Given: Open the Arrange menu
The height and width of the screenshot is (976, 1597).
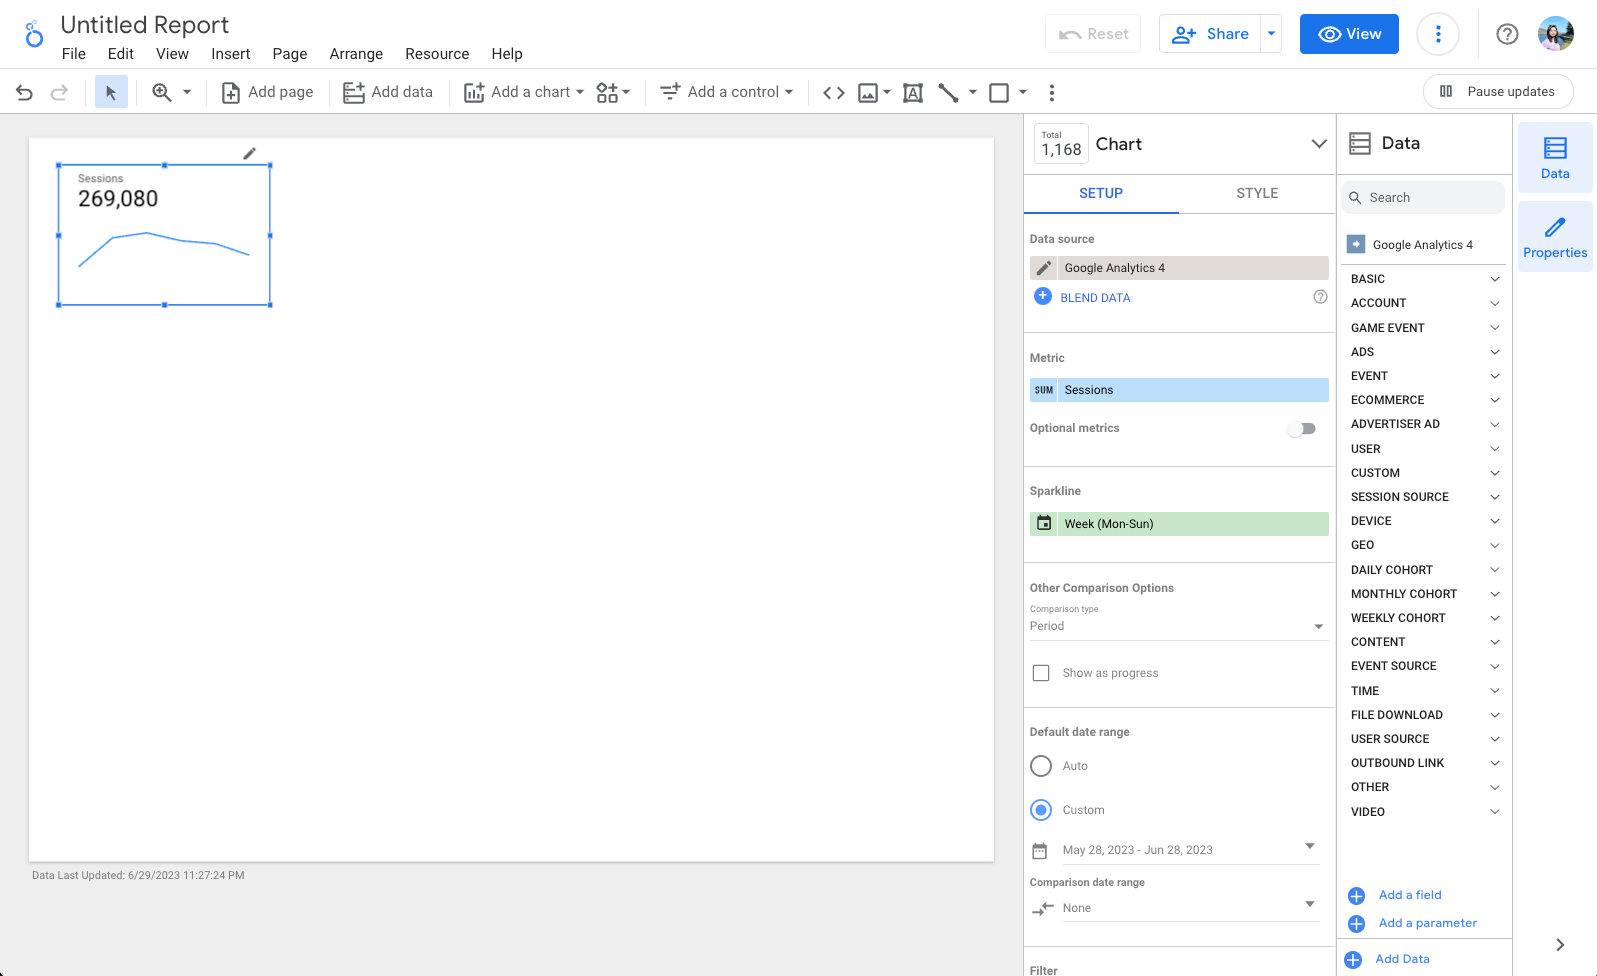Looking at the screenshot, I should 356,54.
